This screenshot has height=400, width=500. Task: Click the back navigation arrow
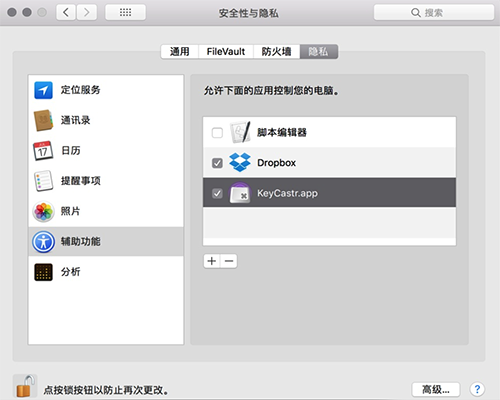[x=66, y=13]
